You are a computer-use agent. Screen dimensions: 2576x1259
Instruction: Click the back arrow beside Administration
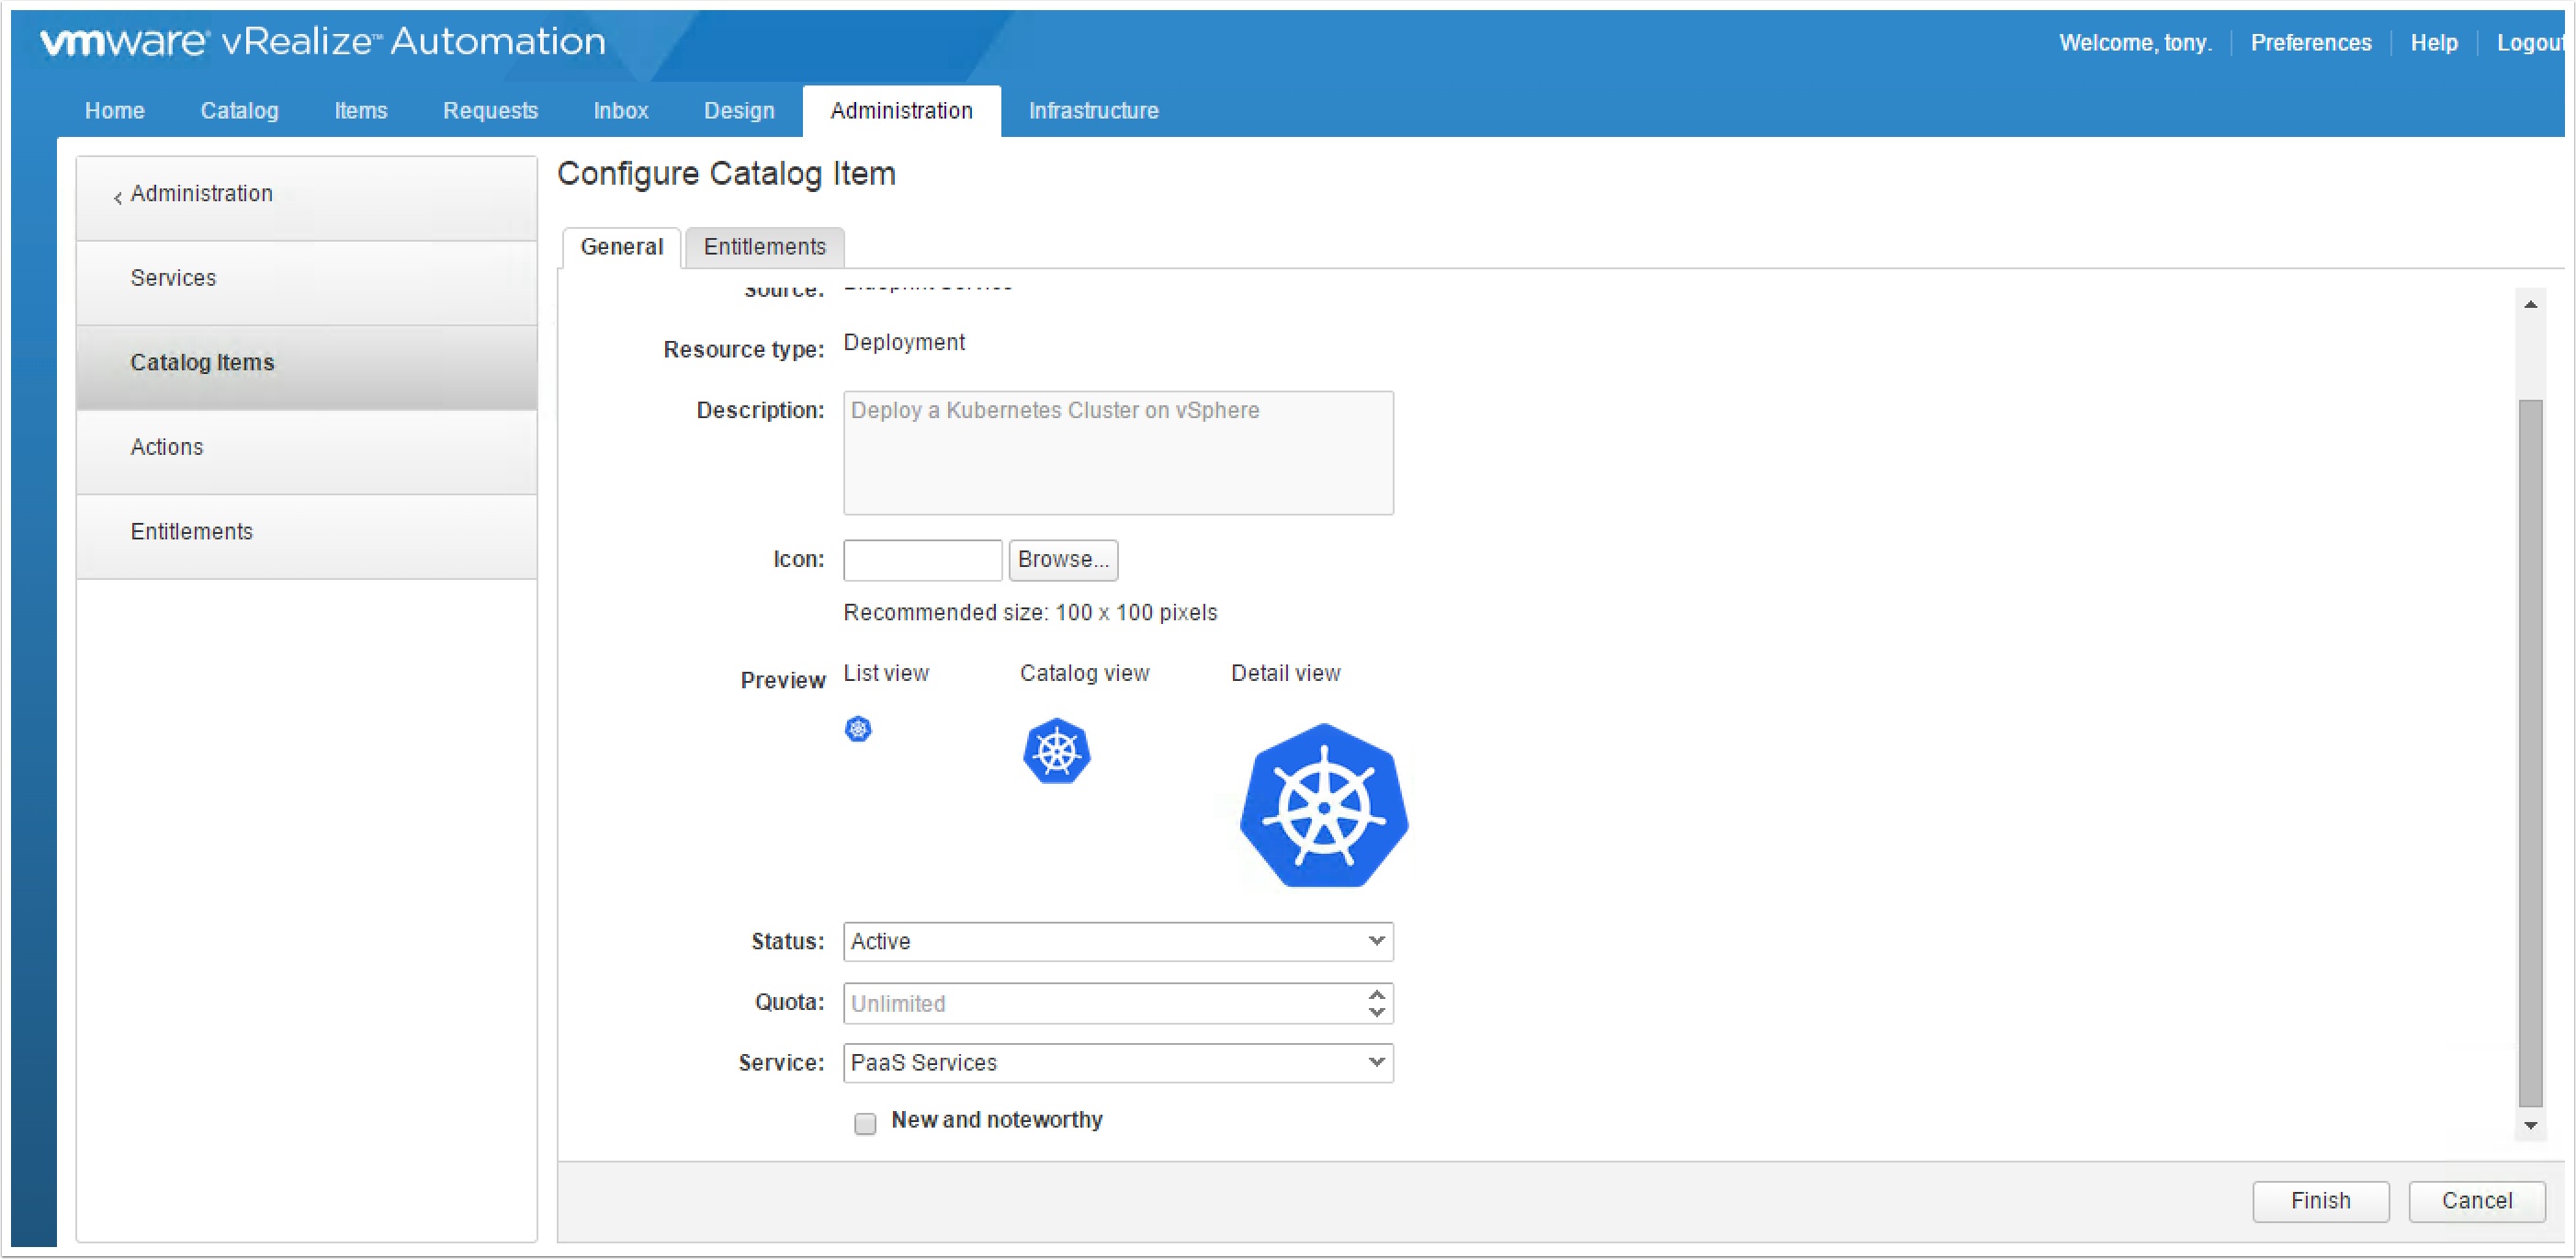(x=118, y=196)
